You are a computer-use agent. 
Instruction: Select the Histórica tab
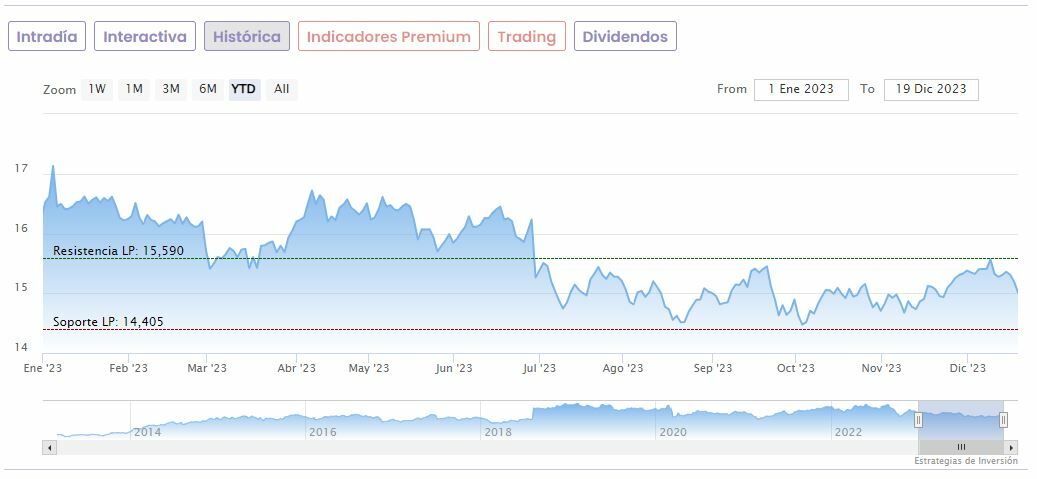coord(247,37)
